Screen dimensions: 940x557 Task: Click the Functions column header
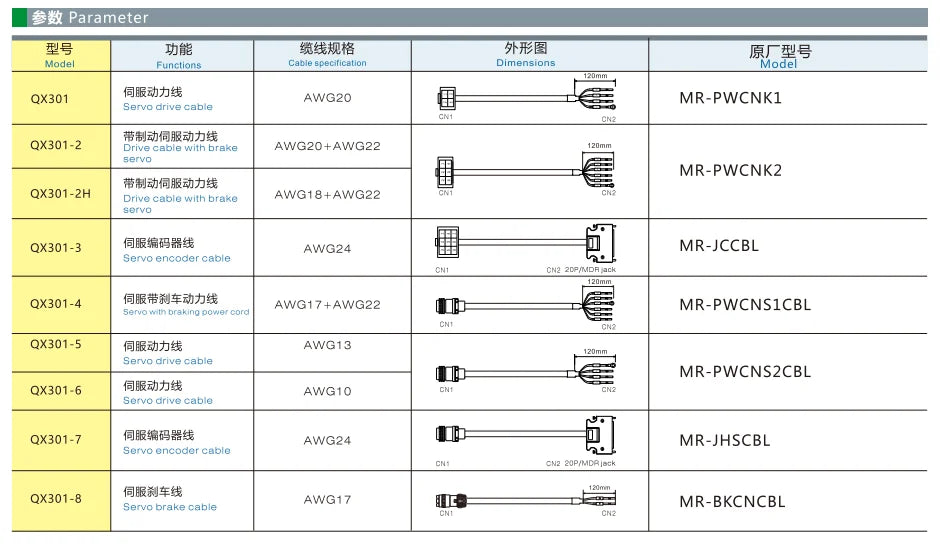pyautogui.click(x=182, y=56)
